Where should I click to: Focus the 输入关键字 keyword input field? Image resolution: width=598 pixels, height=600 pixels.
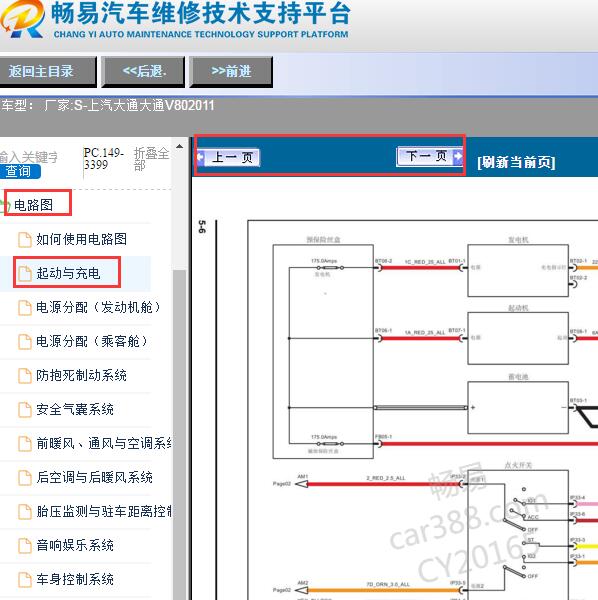point(29,157)
